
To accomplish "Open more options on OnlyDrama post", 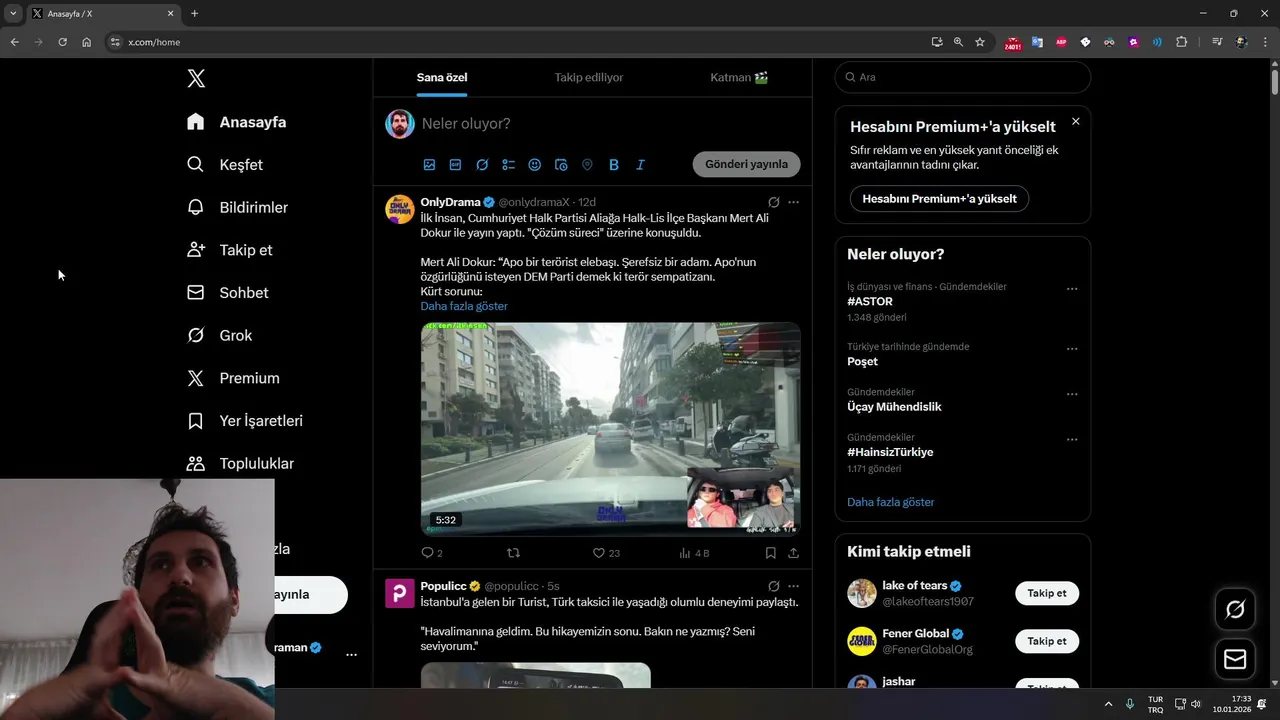I will coord(794,202).
